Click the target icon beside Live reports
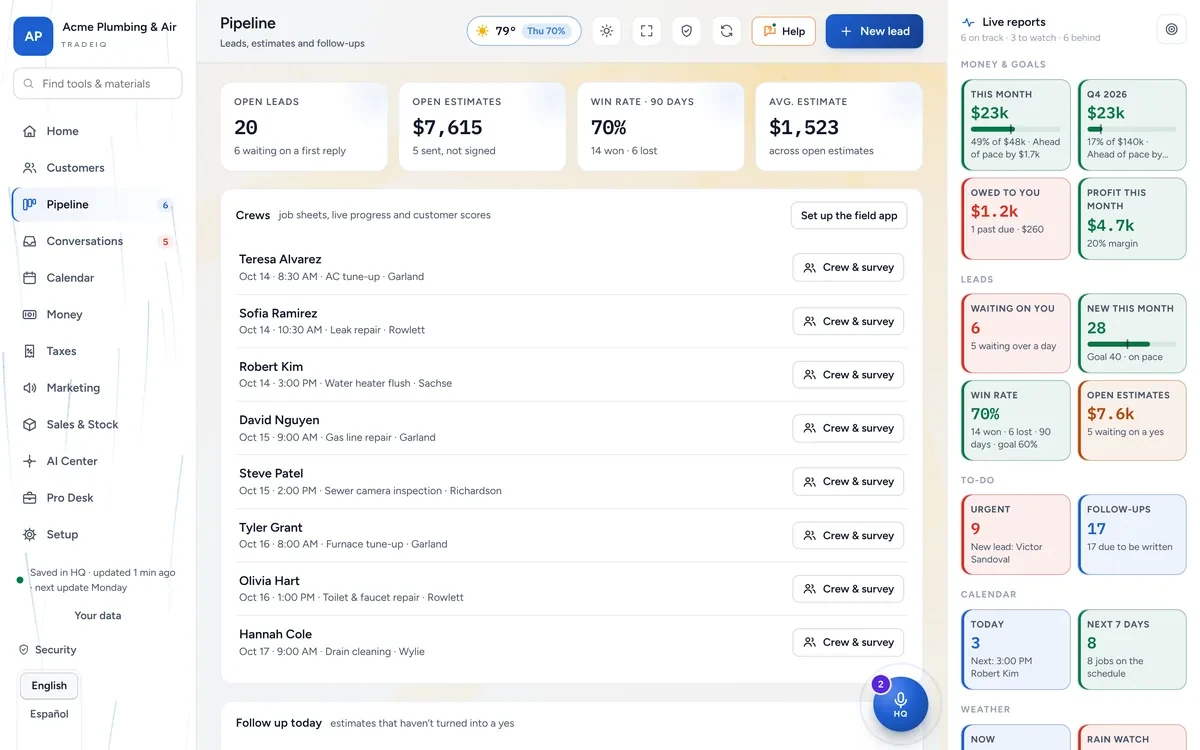The height and width of the screenshot is (750, 1200). tap(1171, 30)
